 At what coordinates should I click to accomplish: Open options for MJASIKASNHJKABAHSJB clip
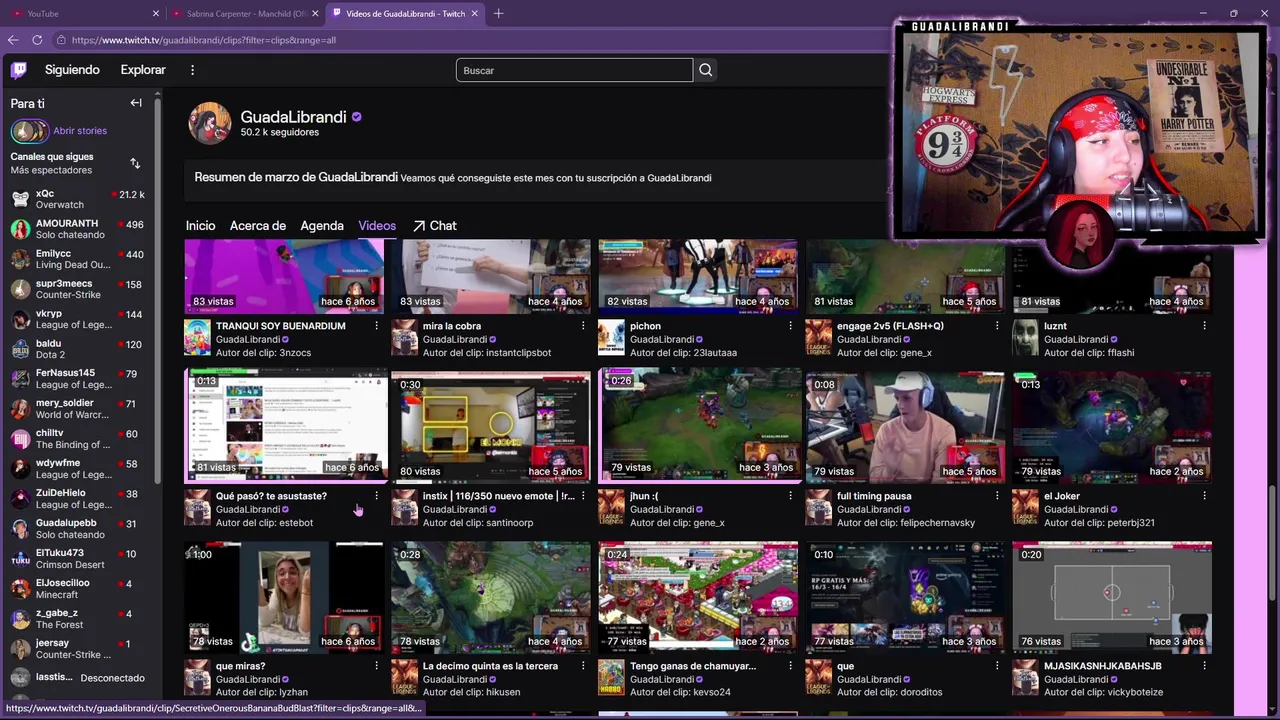pos(1204,666)
